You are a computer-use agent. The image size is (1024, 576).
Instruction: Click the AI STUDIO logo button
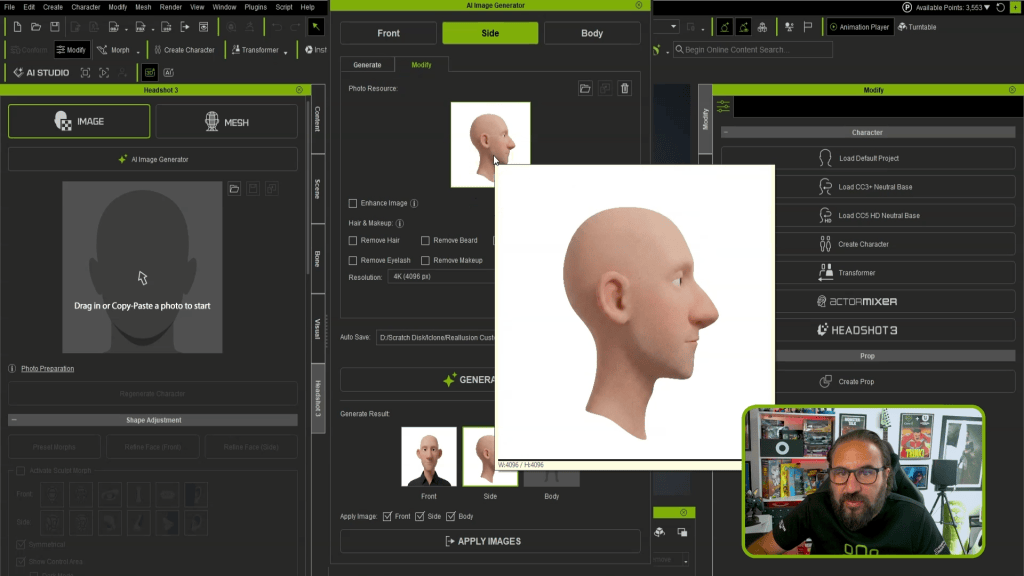[41, 72]
